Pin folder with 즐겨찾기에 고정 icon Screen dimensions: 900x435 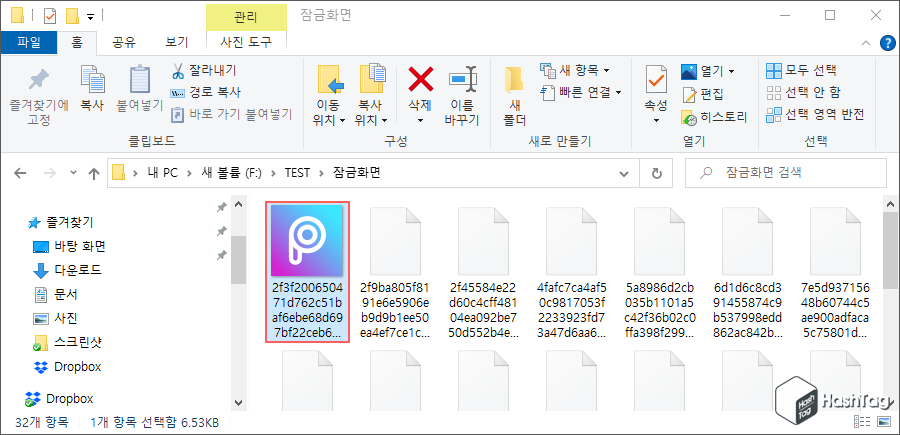point(38,96)
